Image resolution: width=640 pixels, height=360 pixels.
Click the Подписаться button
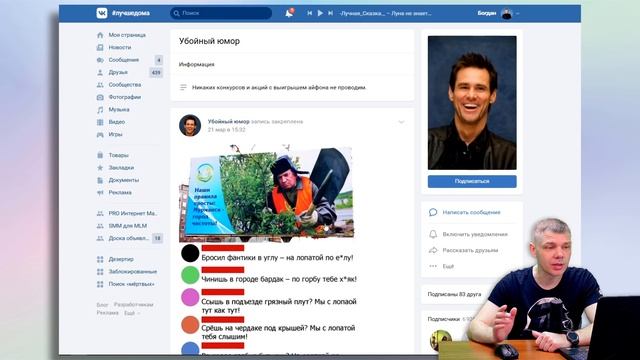coord(472,181)
